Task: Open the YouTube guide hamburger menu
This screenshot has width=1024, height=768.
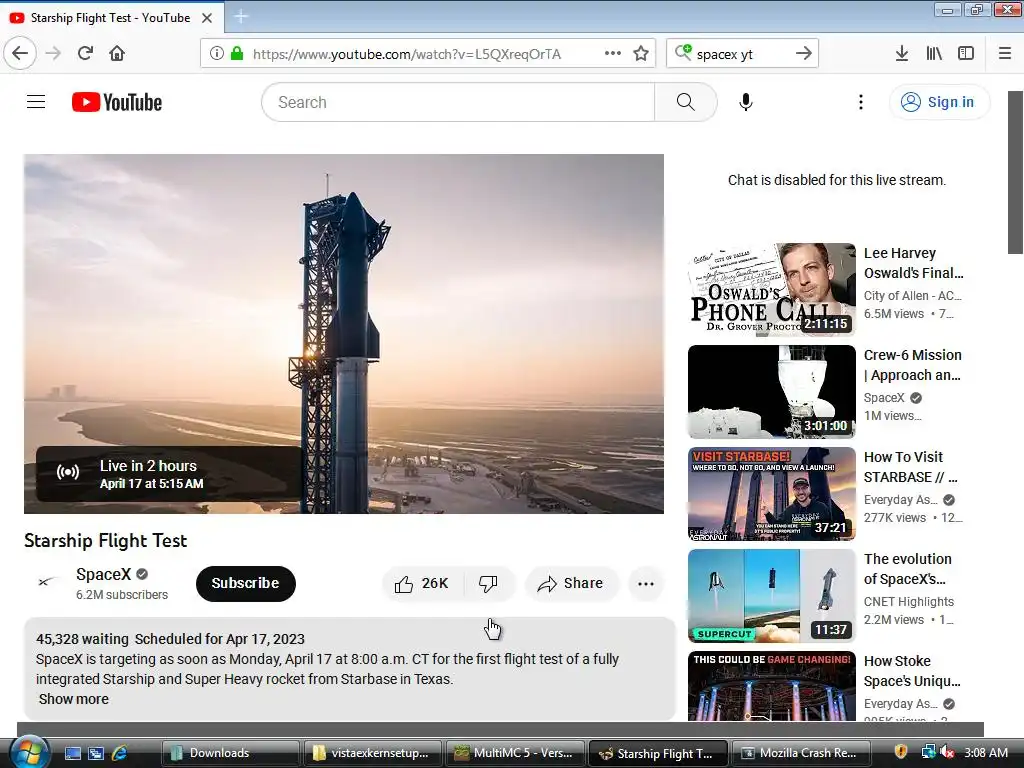Action: [x=36, y=102]
